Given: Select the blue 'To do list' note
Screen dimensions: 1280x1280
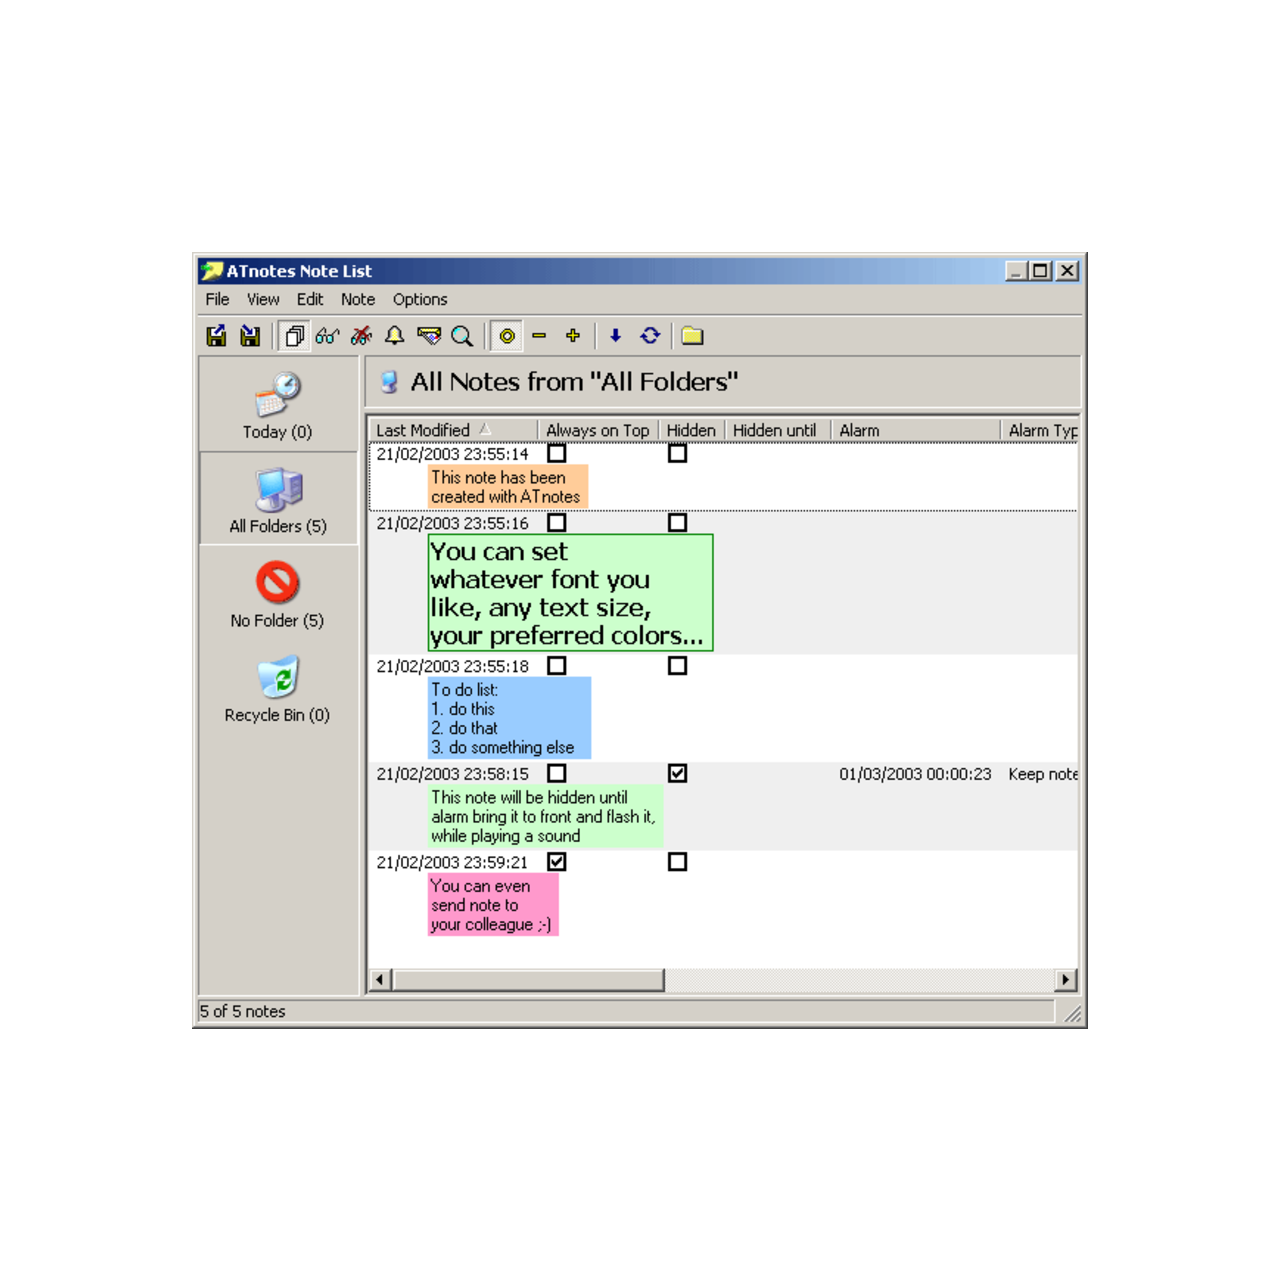Looking at the screenshot, I should tap(509, 718).
